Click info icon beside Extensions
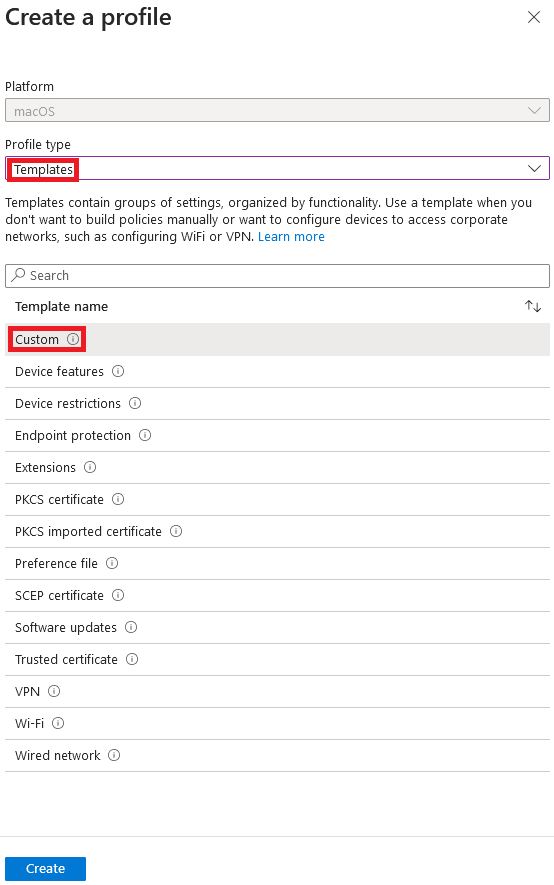Viewport: 554px width, 885px height. [x=90, y=467]
